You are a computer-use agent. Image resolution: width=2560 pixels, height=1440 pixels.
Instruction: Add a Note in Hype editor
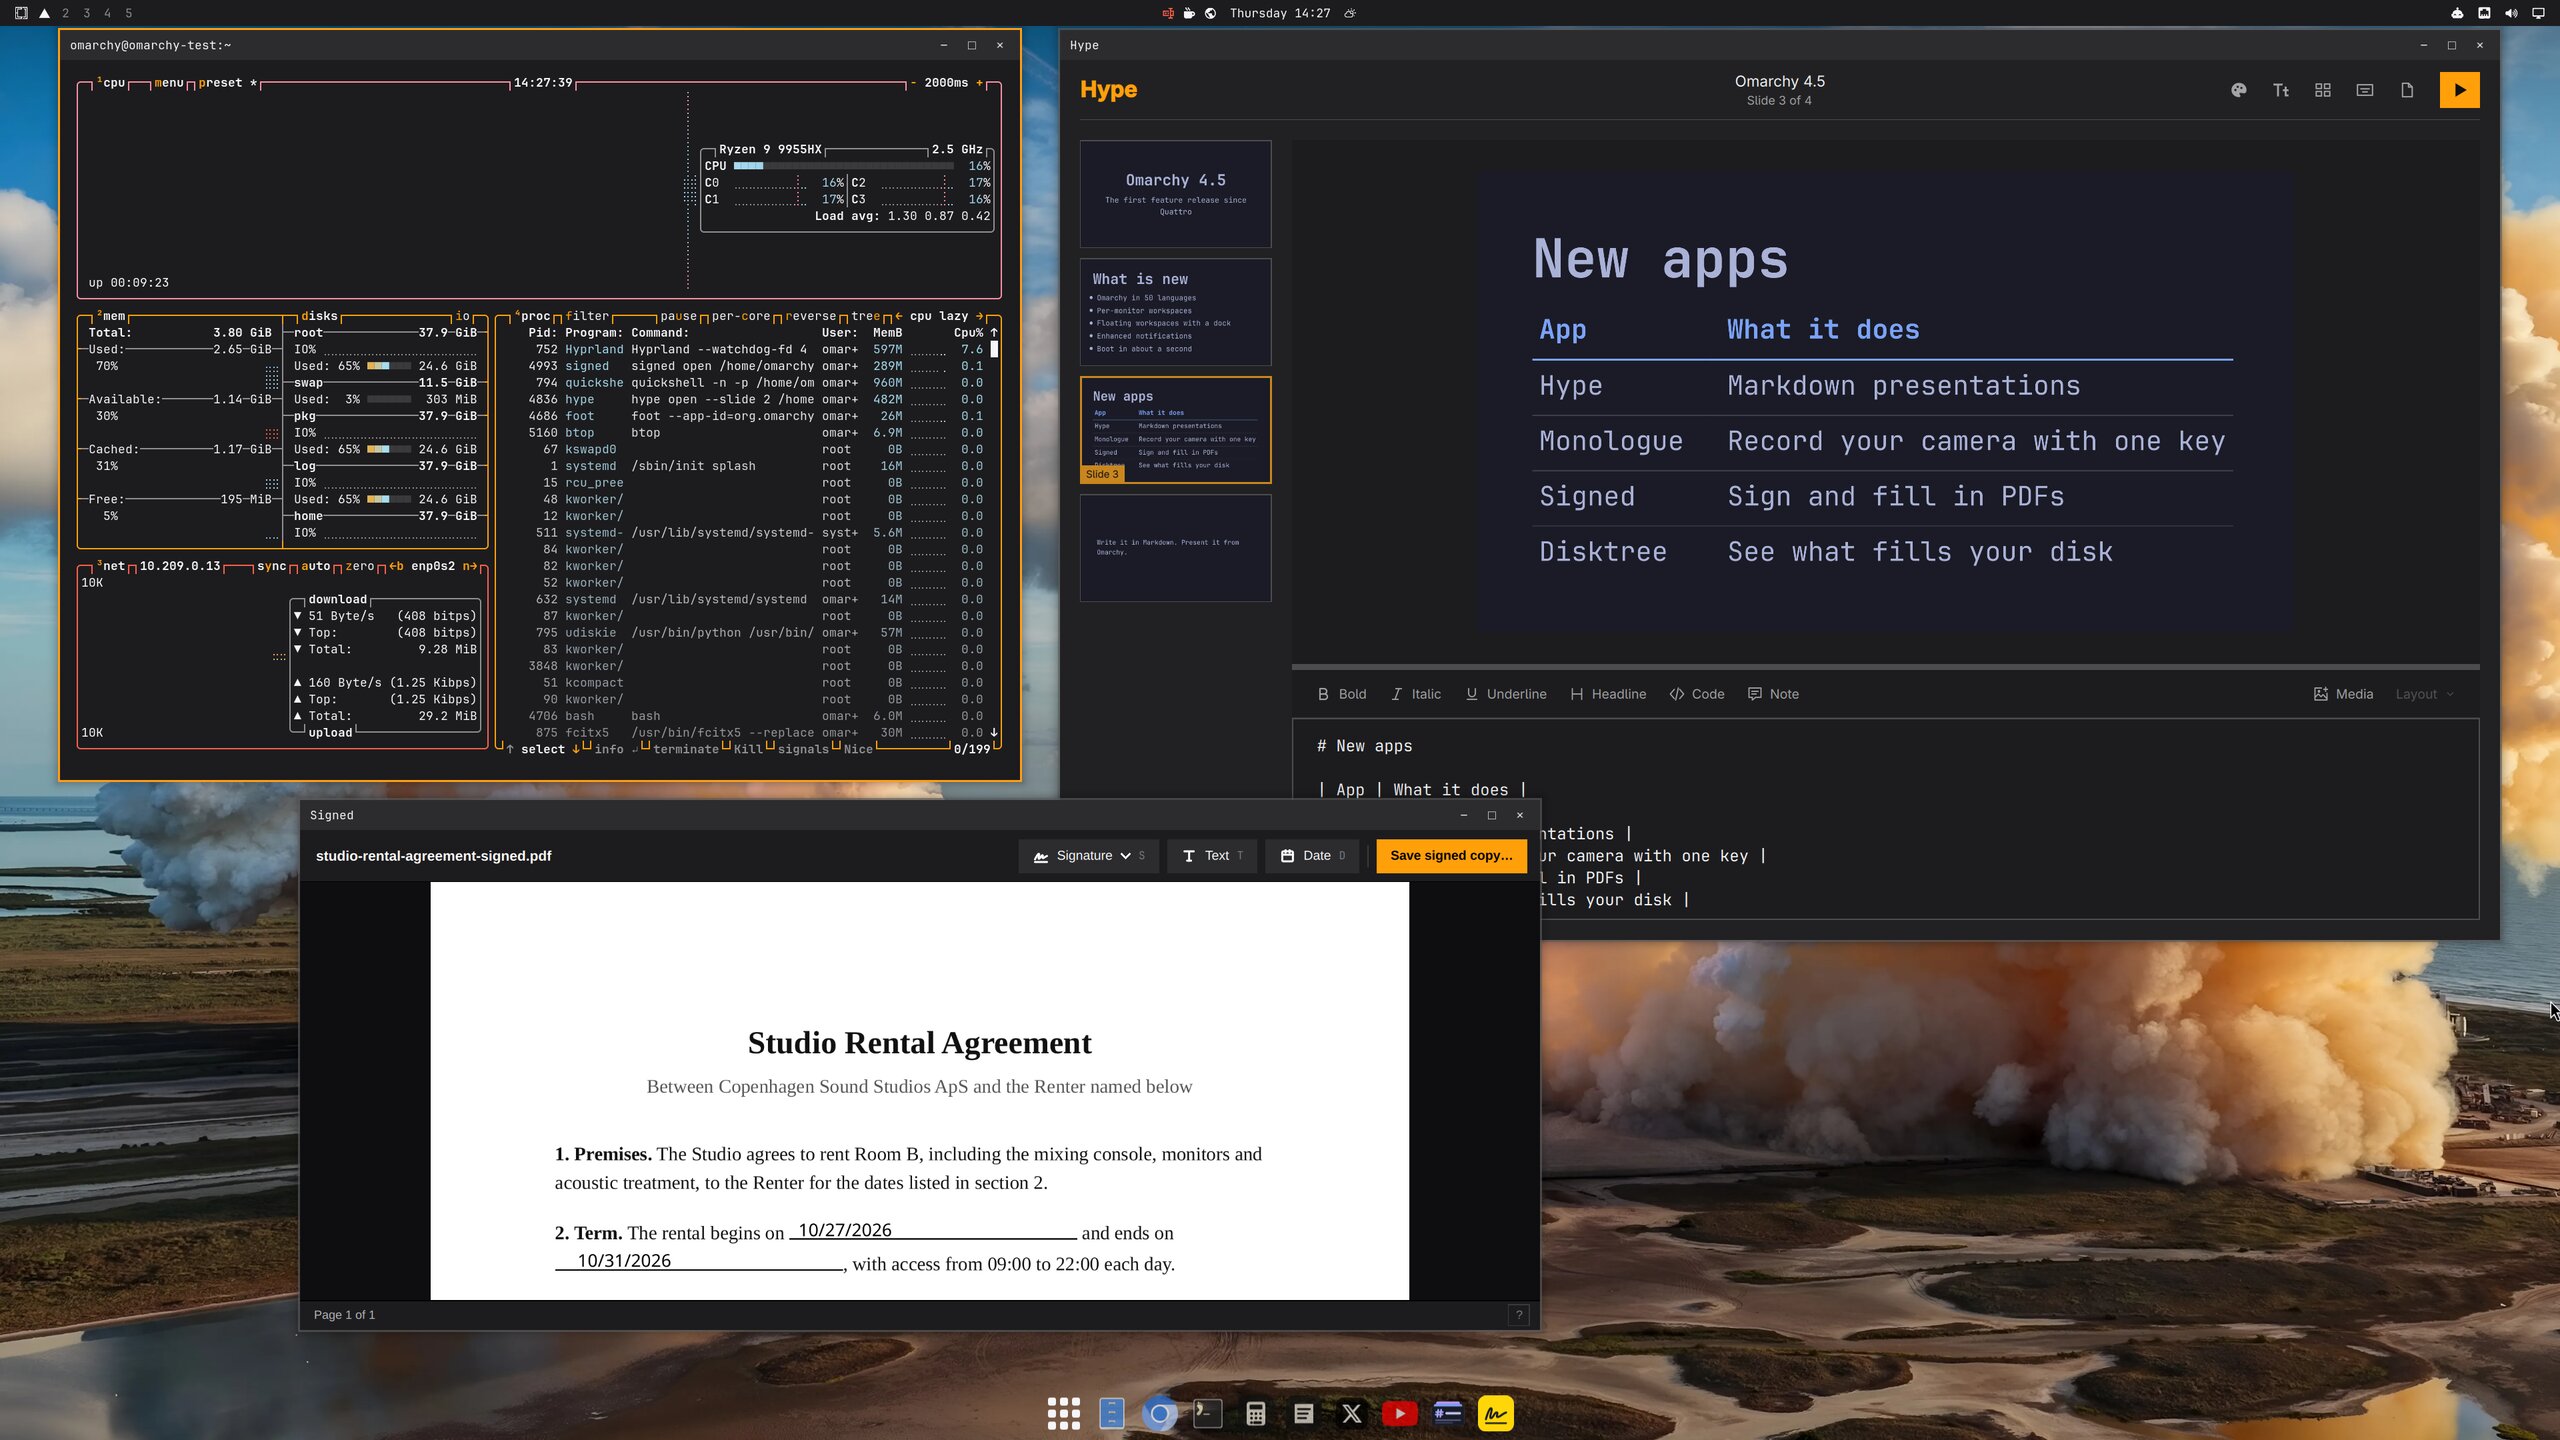tap(1773, 694)
